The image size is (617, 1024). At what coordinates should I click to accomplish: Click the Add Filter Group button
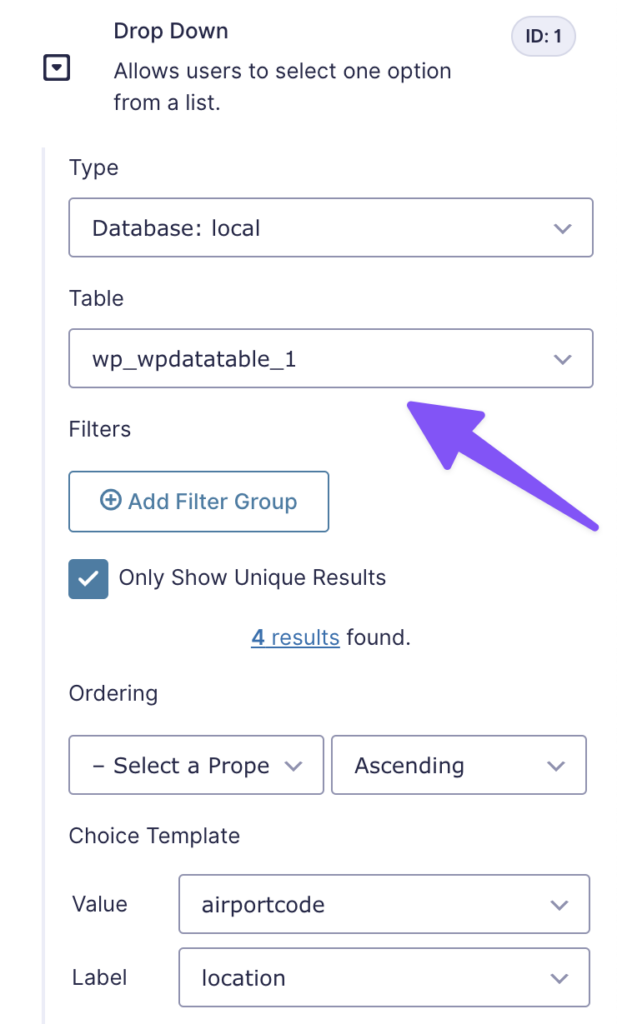tap(198, 502)
